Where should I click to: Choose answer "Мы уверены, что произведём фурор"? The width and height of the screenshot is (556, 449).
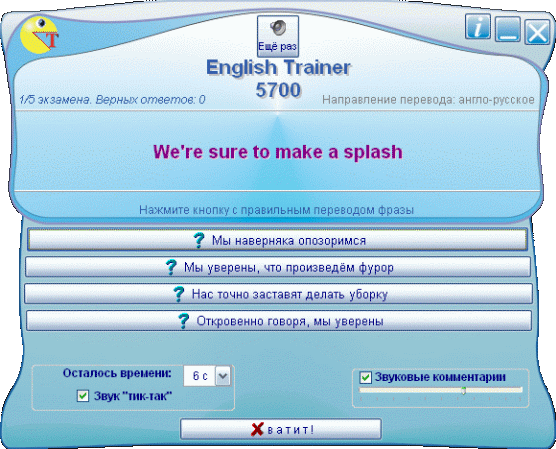pos(278,267)
